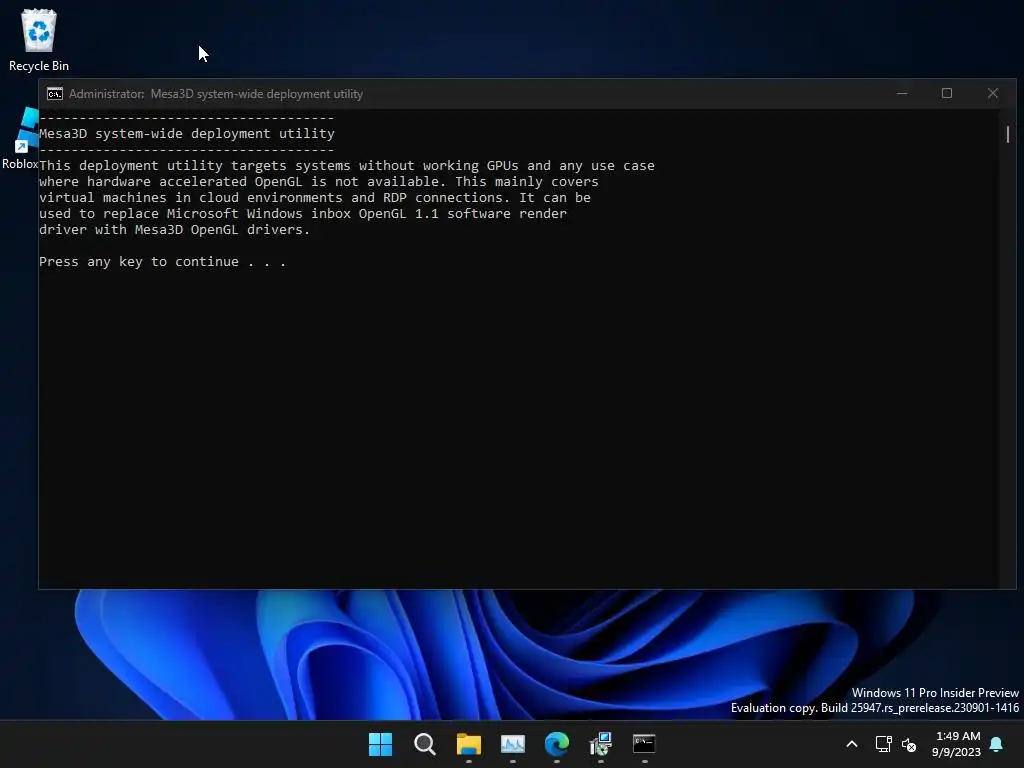Open the performance monitor app in taskbar
The height and width of the screenshot is (768, 1024).
pyautogui.click(x=513, y=744)
